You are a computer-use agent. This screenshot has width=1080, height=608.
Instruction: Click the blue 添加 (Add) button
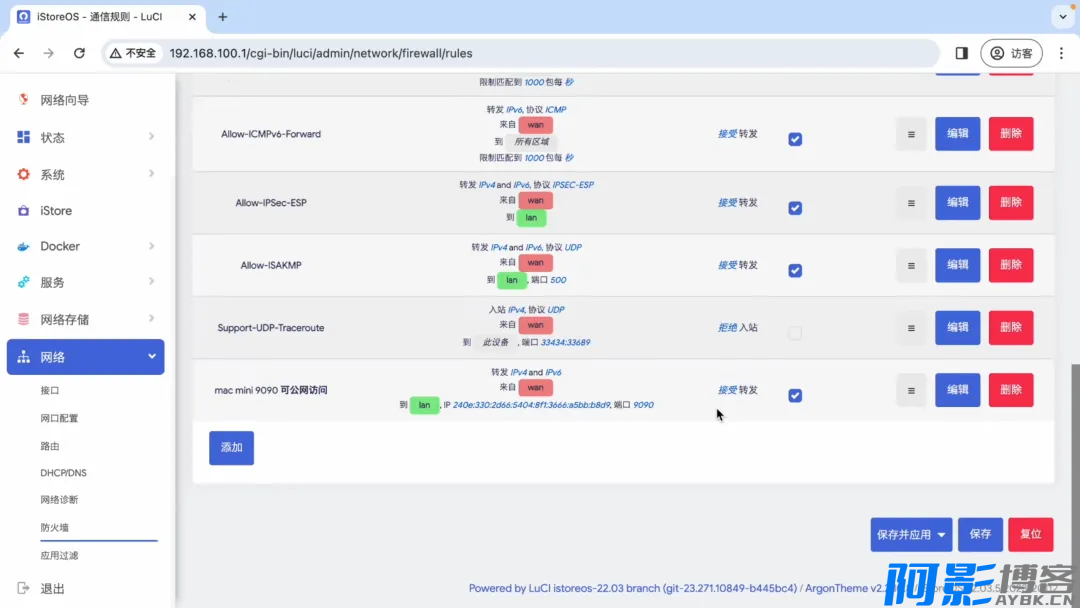pos(231,448)
